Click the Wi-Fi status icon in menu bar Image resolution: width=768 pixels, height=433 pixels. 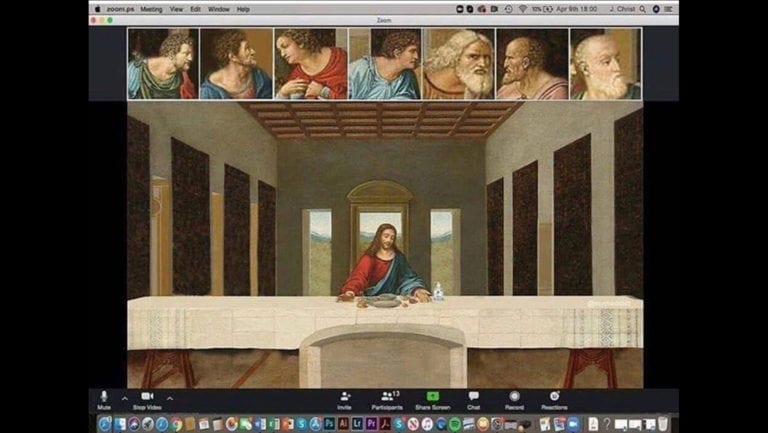click(x=523, y=9)
